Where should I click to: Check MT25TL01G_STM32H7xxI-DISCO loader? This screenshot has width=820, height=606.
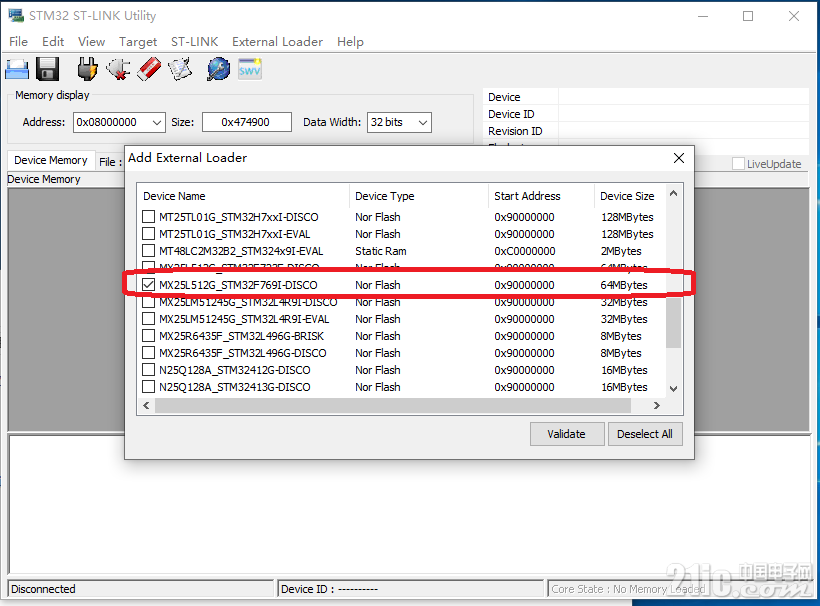[149, 216]
